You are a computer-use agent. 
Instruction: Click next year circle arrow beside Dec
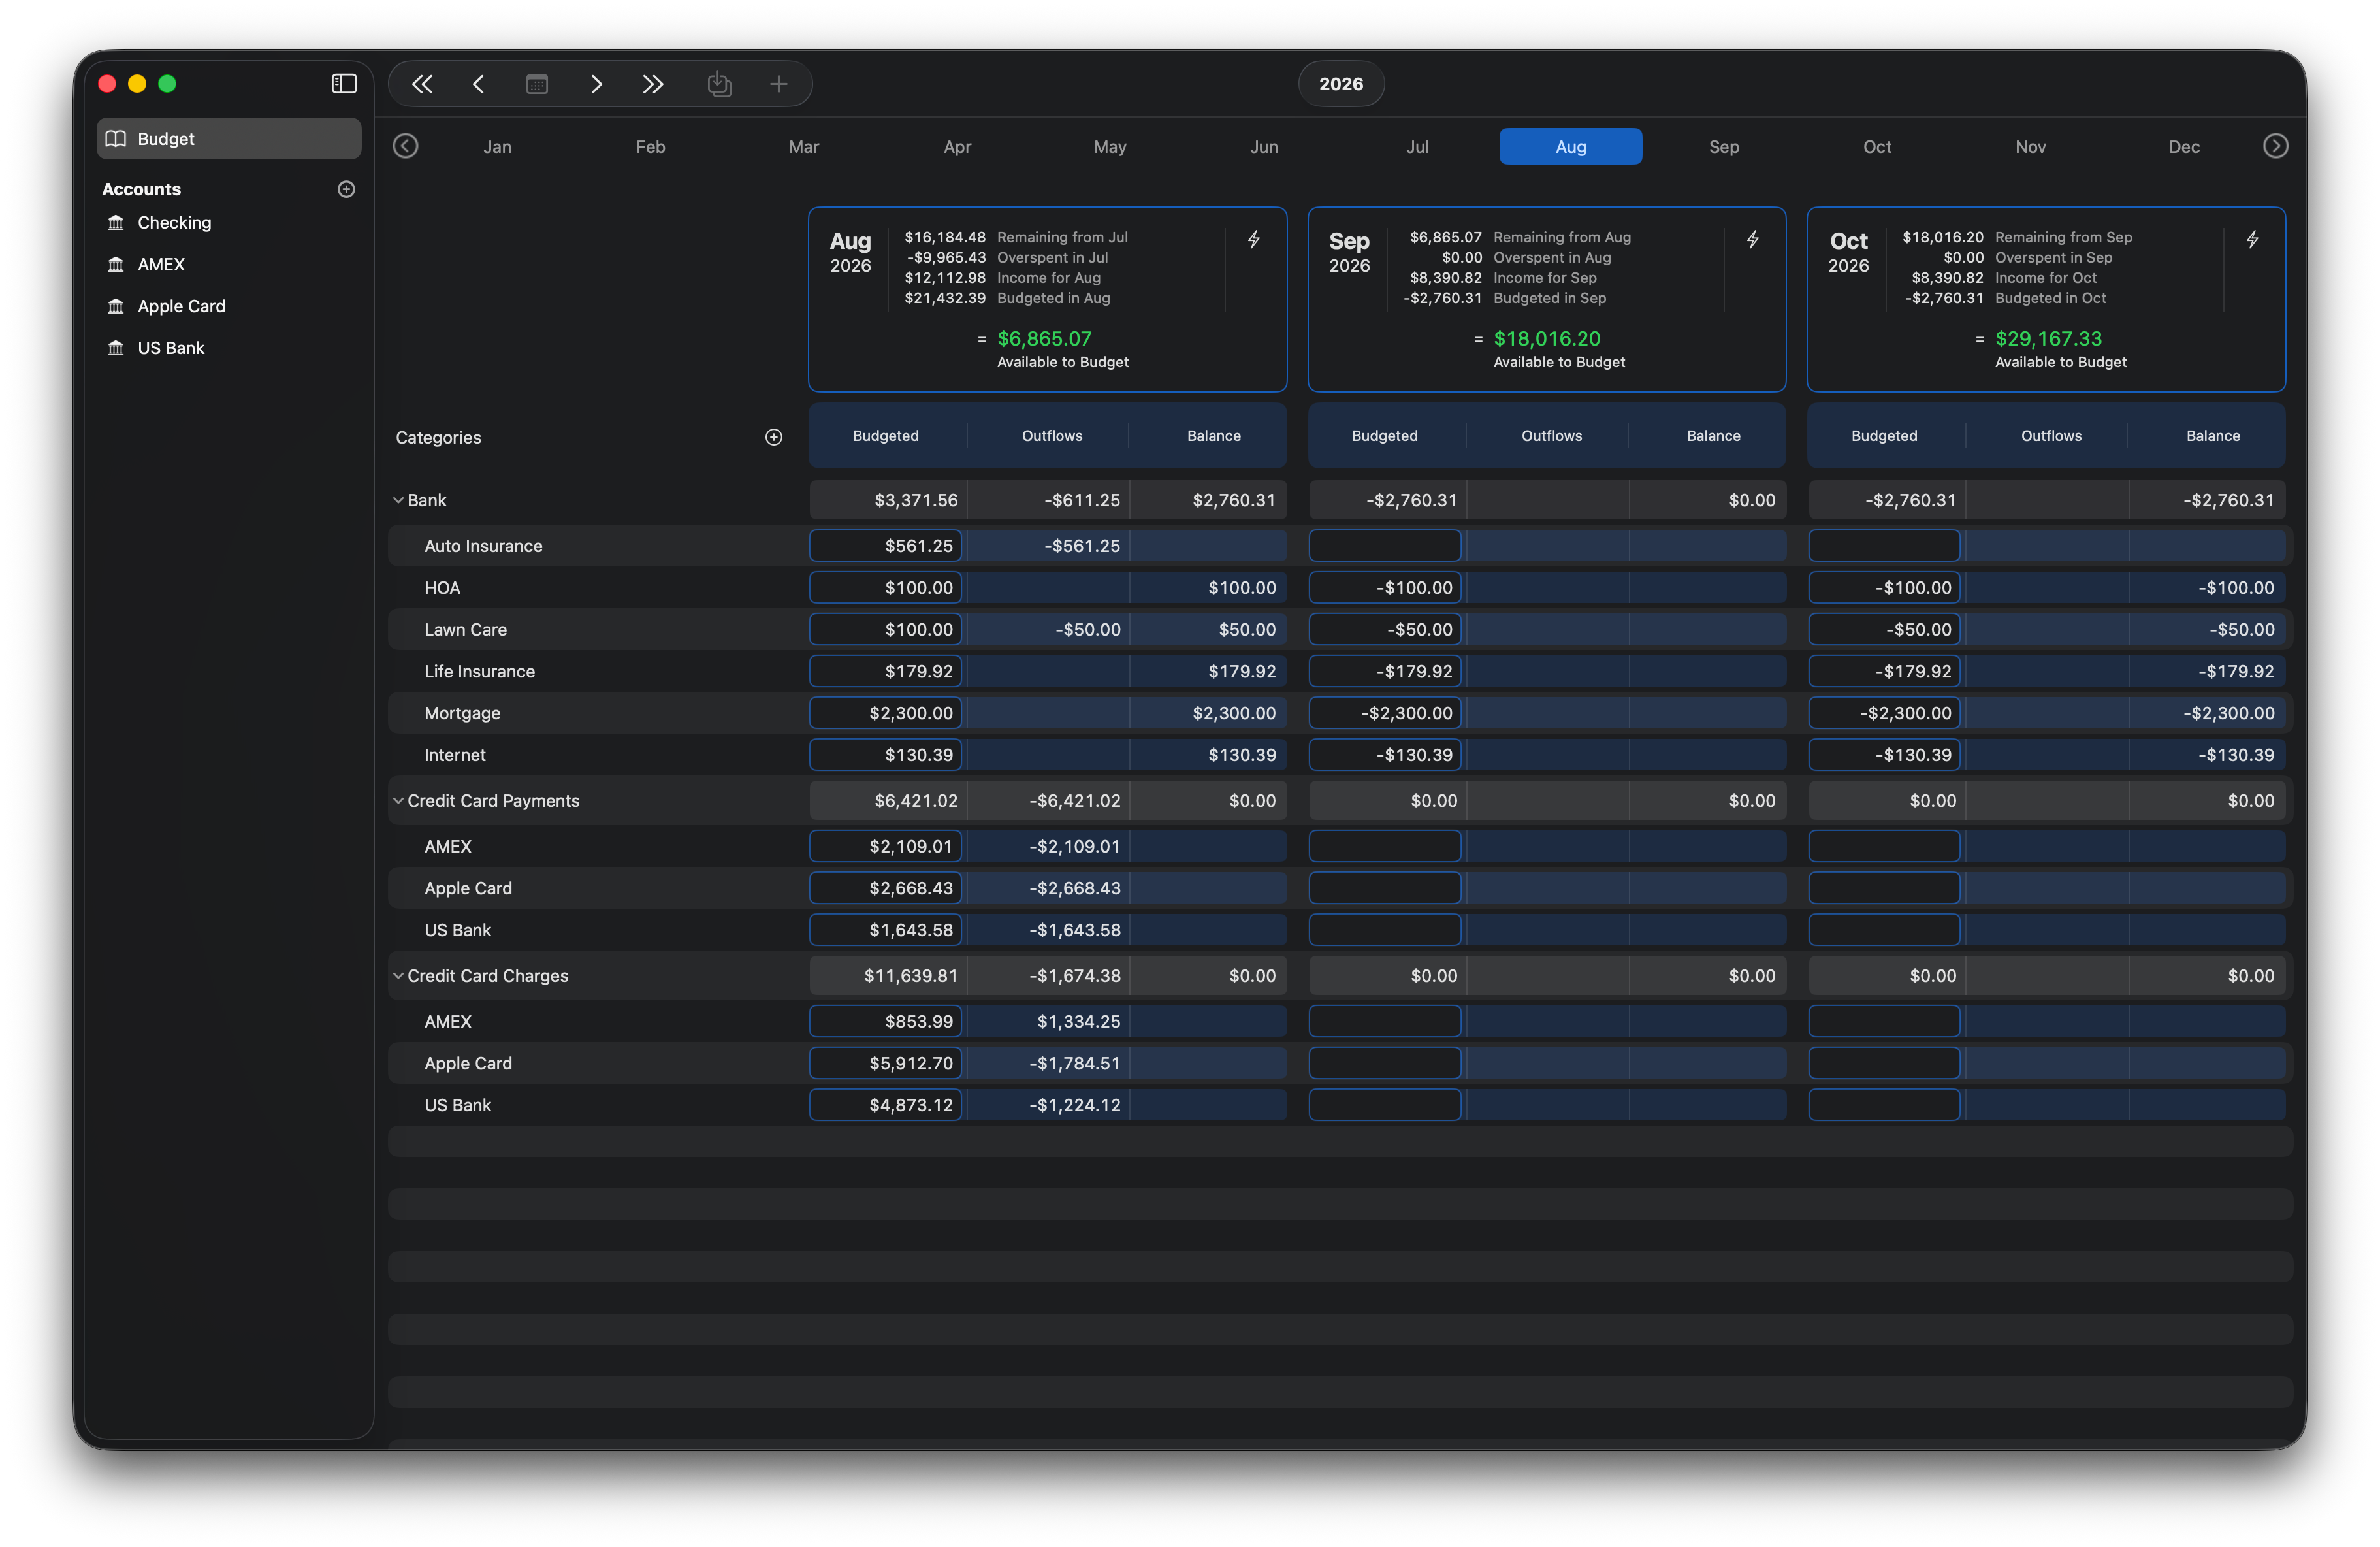click(x=2275, y=147)
